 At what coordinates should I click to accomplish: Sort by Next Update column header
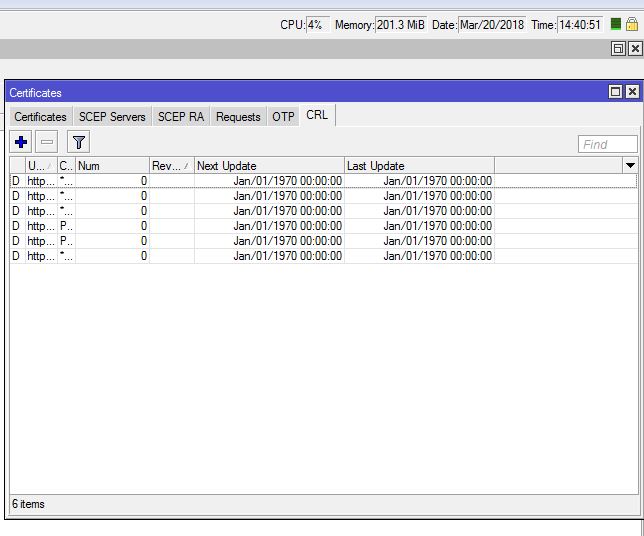[269, 166]
